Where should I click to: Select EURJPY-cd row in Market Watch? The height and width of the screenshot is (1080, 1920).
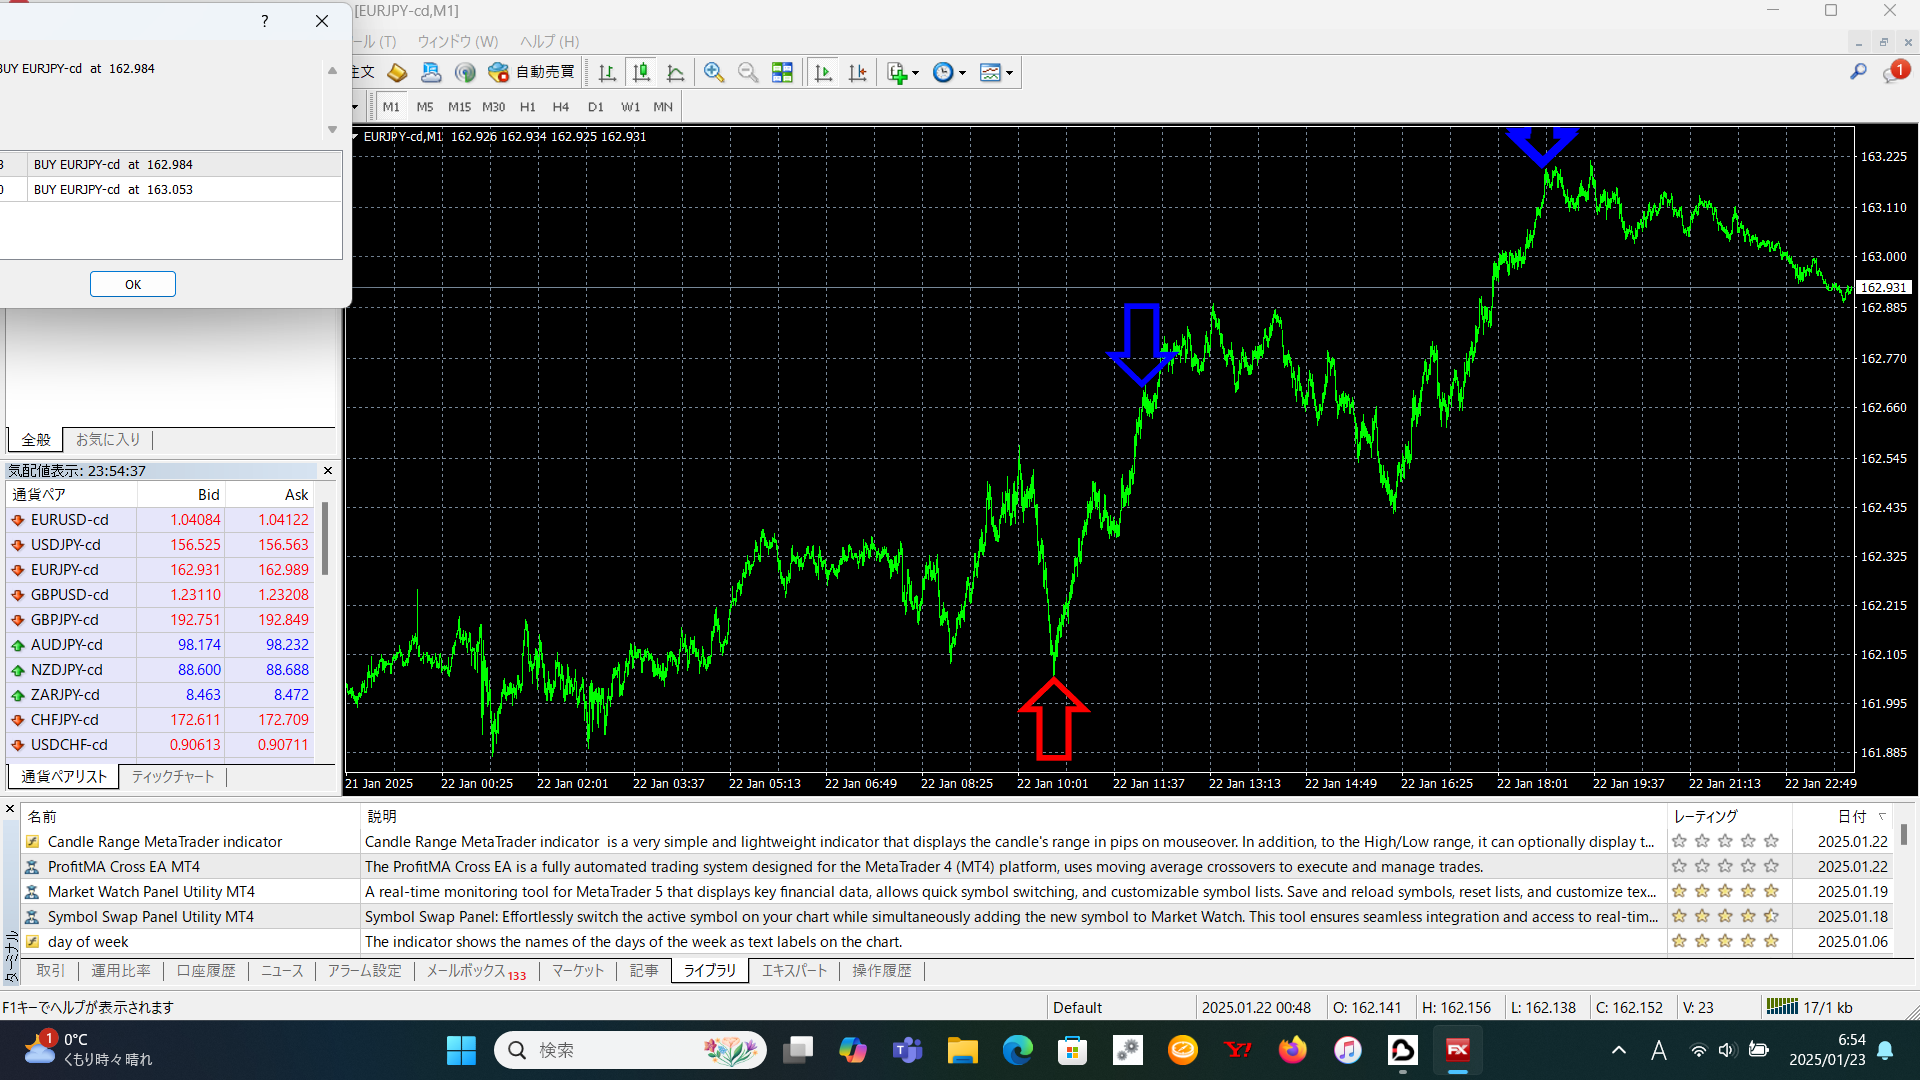(x=65, y=570)
